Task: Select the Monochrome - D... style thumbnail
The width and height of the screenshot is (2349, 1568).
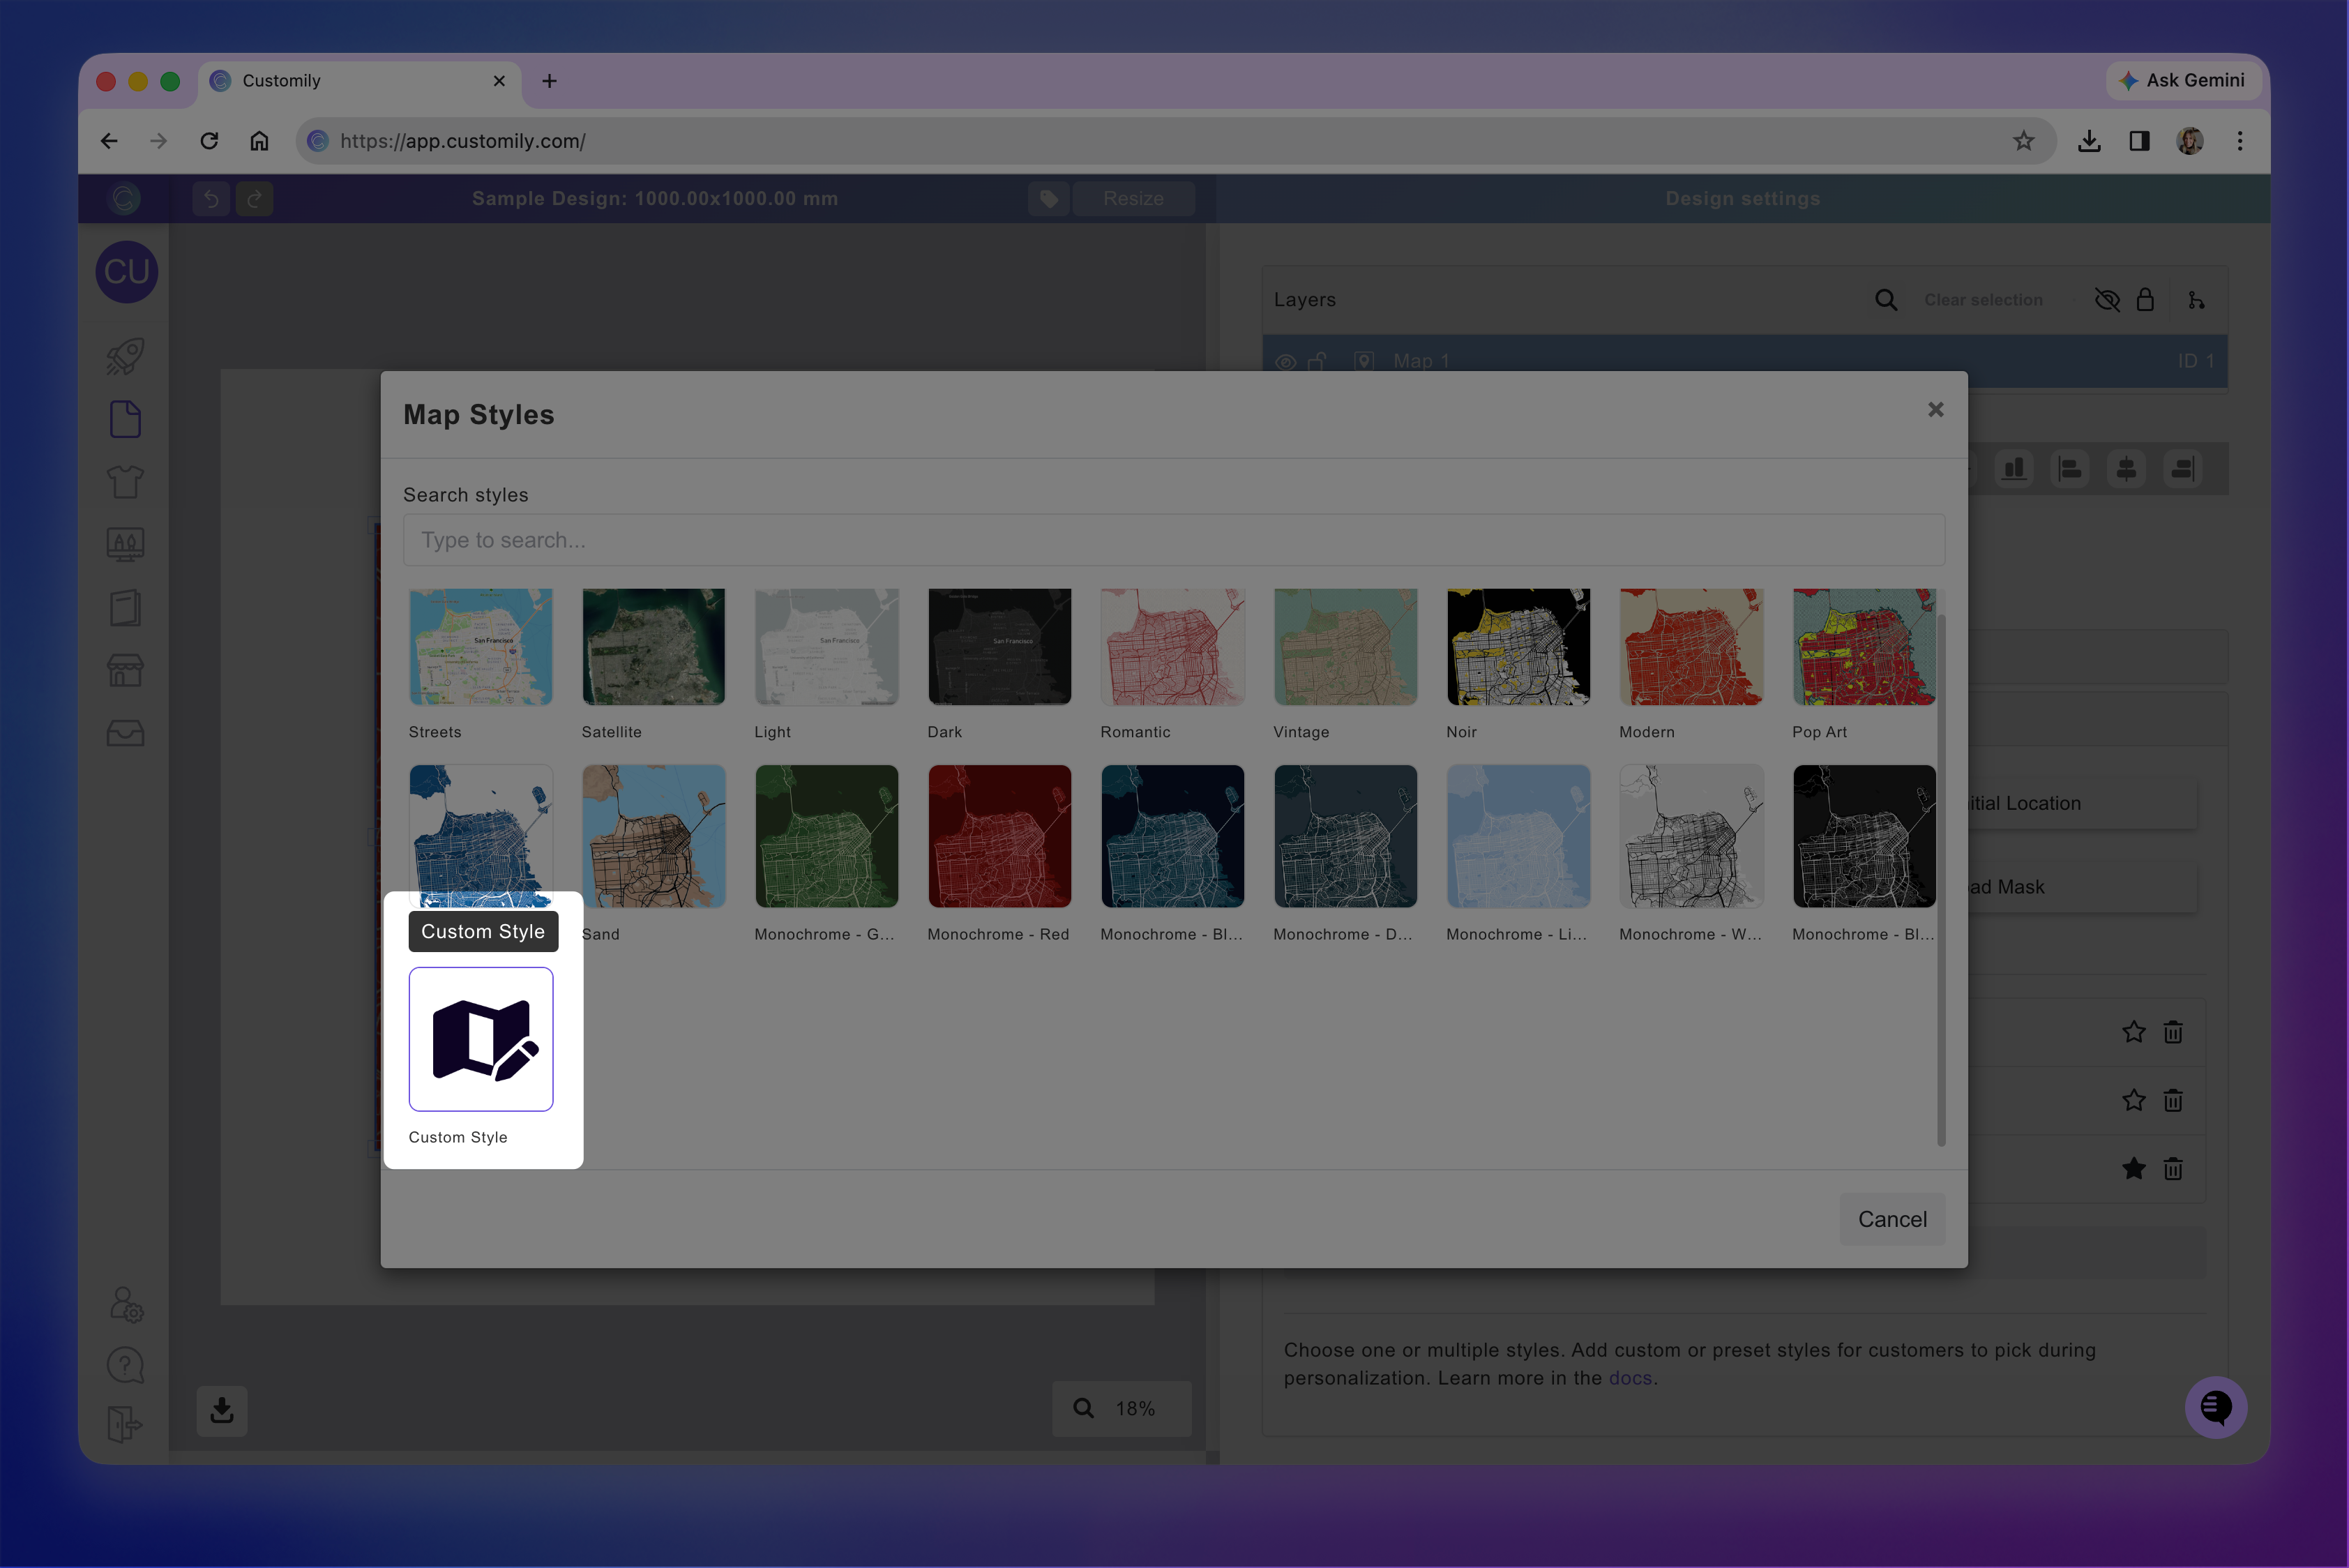Action: click(1346, 836)
